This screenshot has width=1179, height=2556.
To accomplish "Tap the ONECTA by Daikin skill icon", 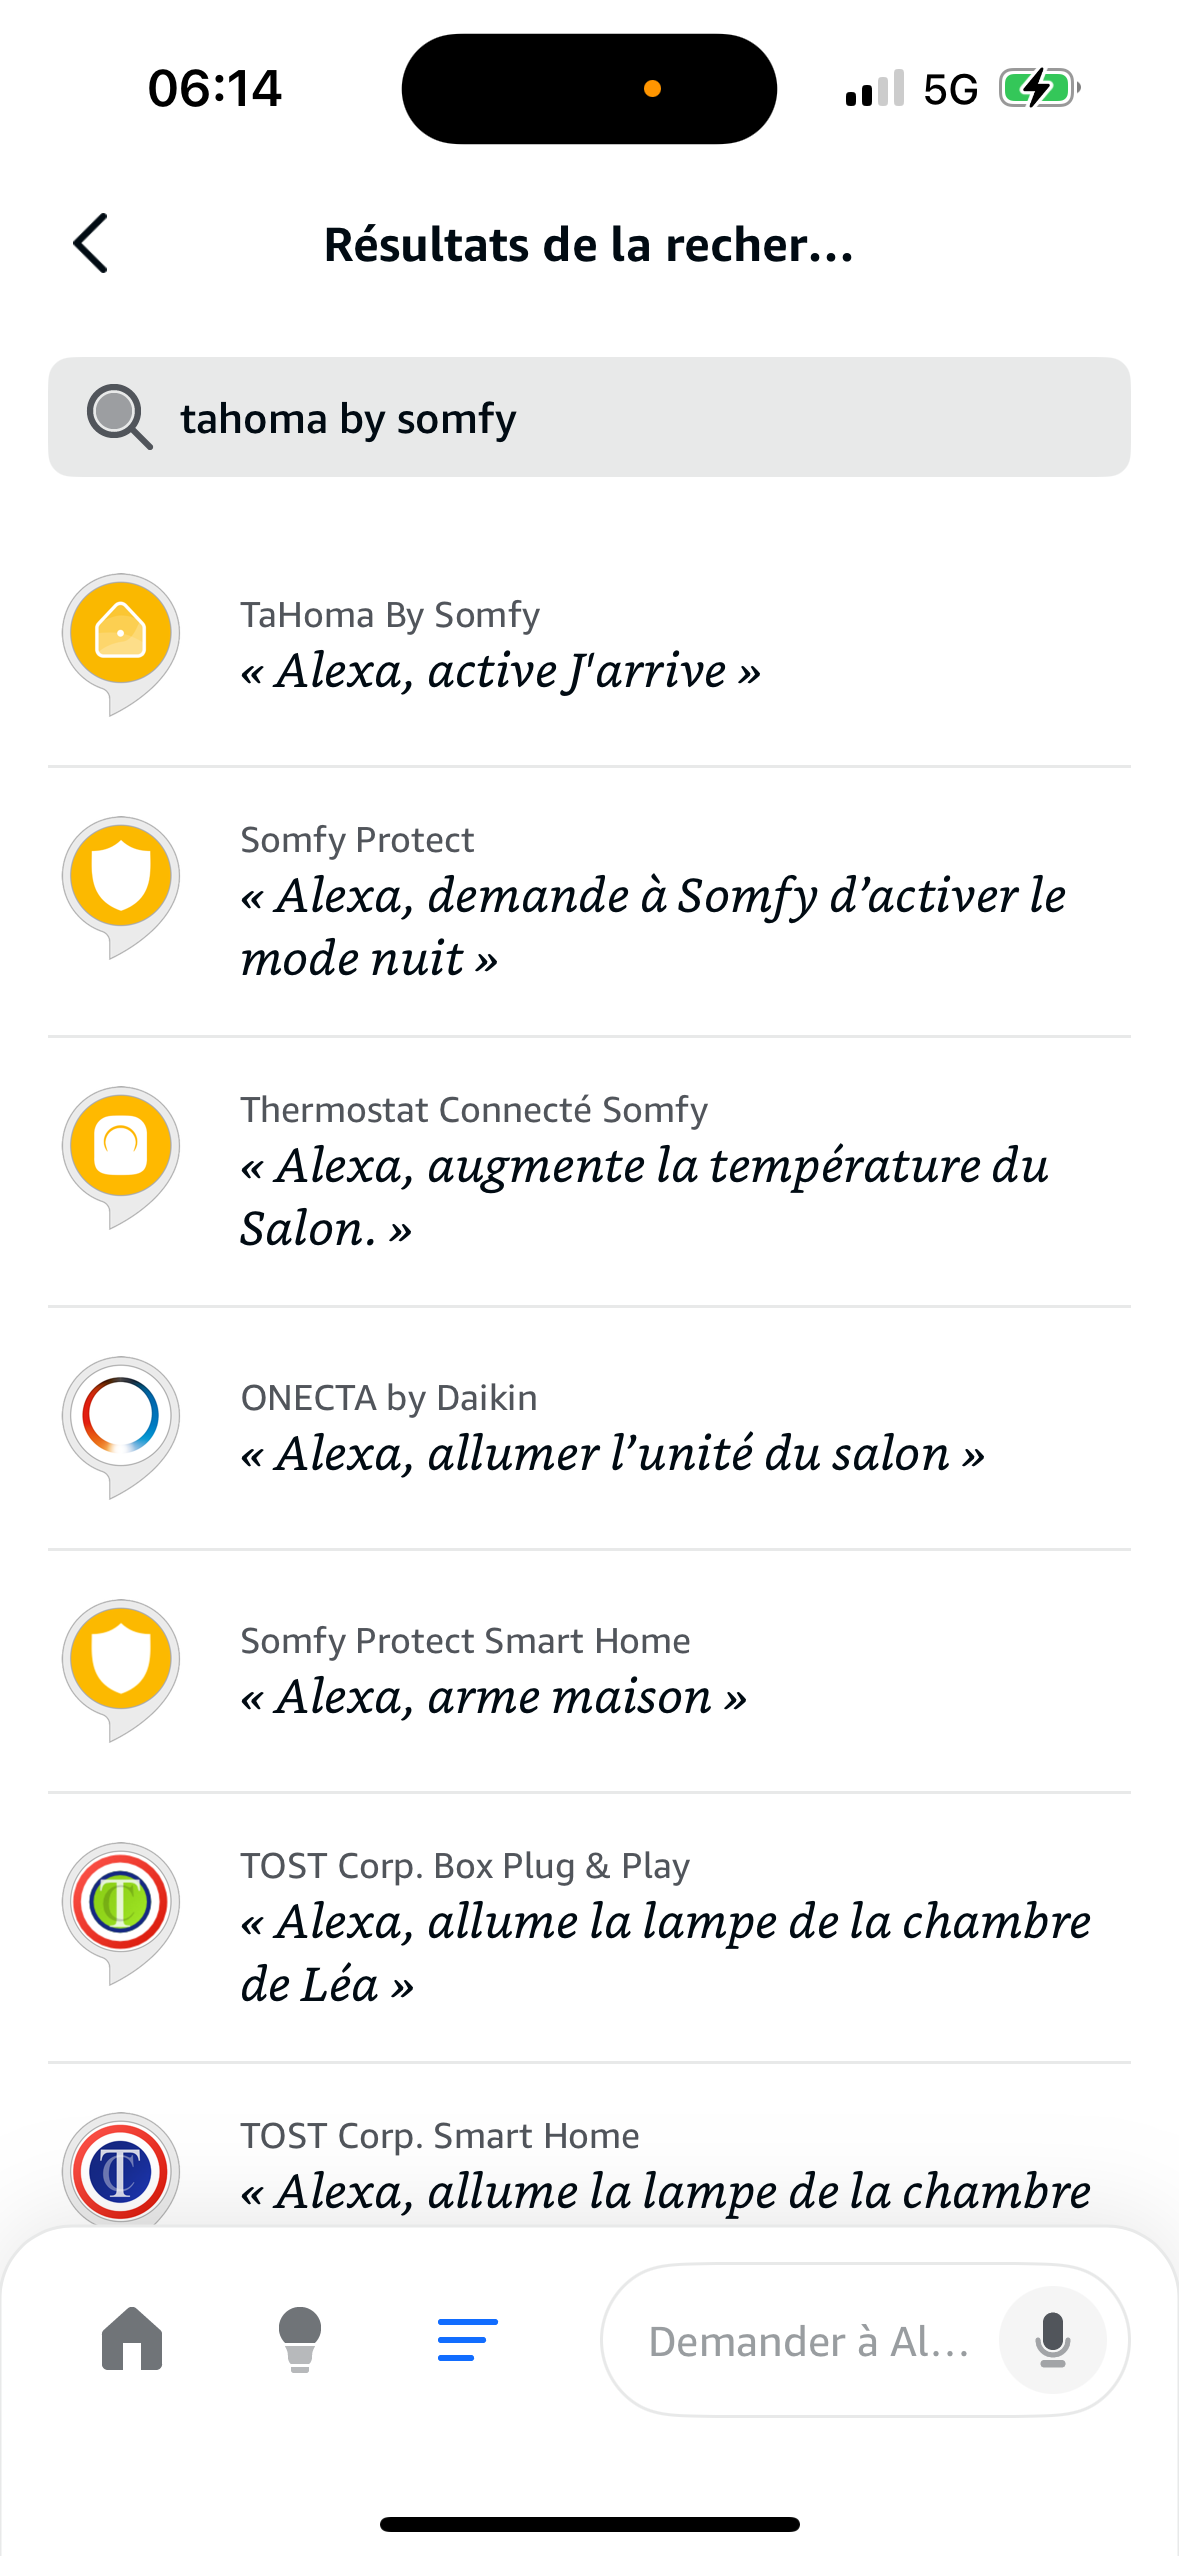I will click(121, 1421).
